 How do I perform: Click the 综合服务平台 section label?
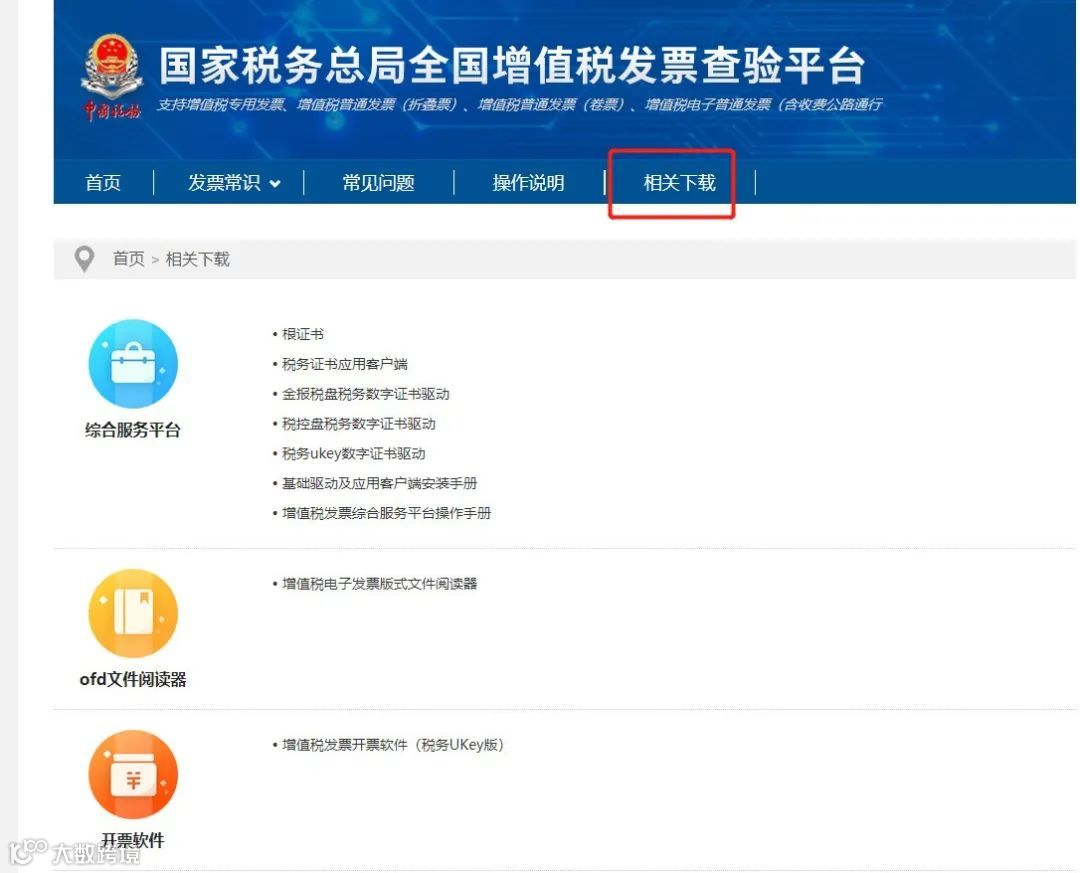click(x=133, y=430)
